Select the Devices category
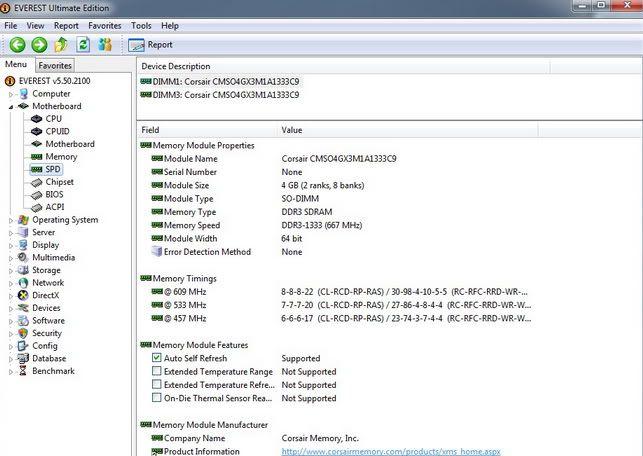Viewport: 643px width, 456px height. [x=46, y=308]
